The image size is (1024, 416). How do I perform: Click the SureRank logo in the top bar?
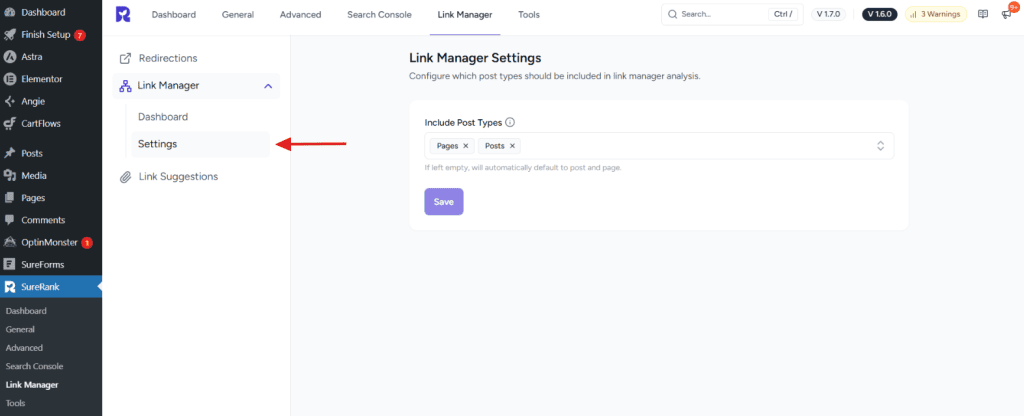point(123,14)
